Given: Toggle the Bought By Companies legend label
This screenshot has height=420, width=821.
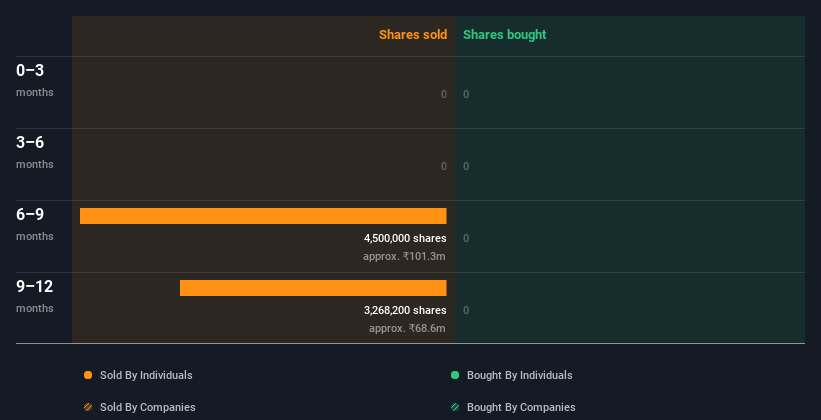Looking at the screenshot, I should click(521, 407).
